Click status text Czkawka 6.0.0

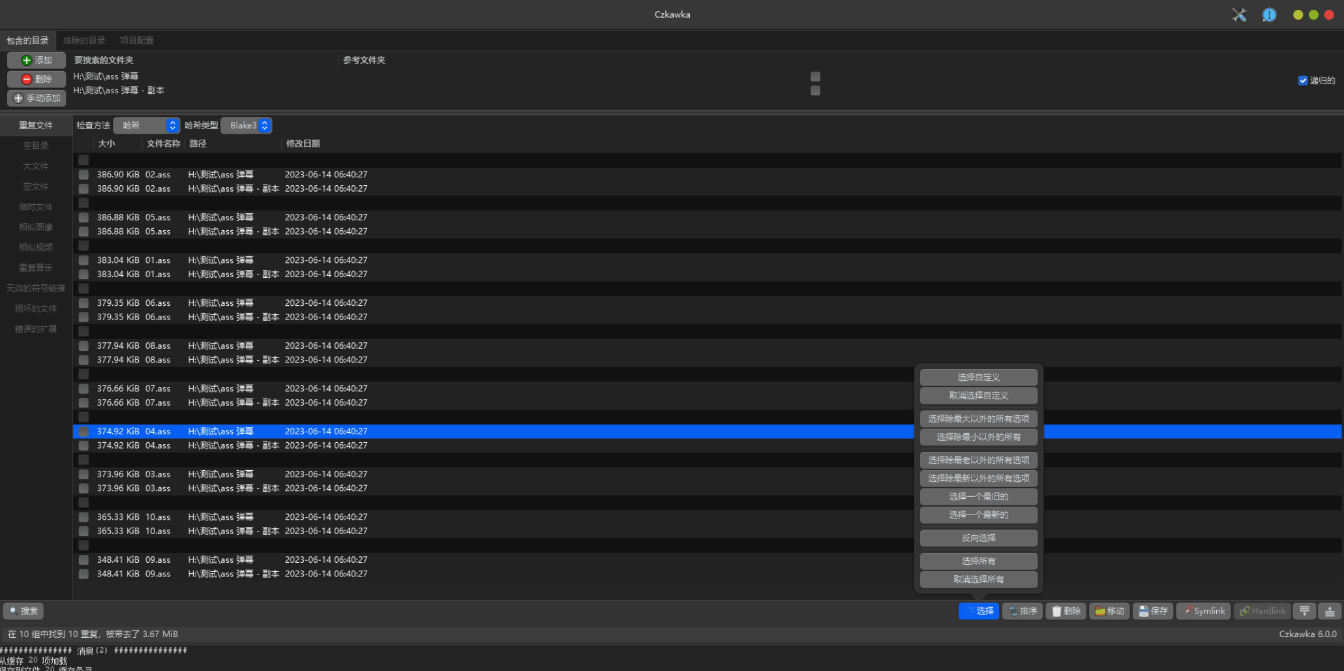[x=1308, y=634]
